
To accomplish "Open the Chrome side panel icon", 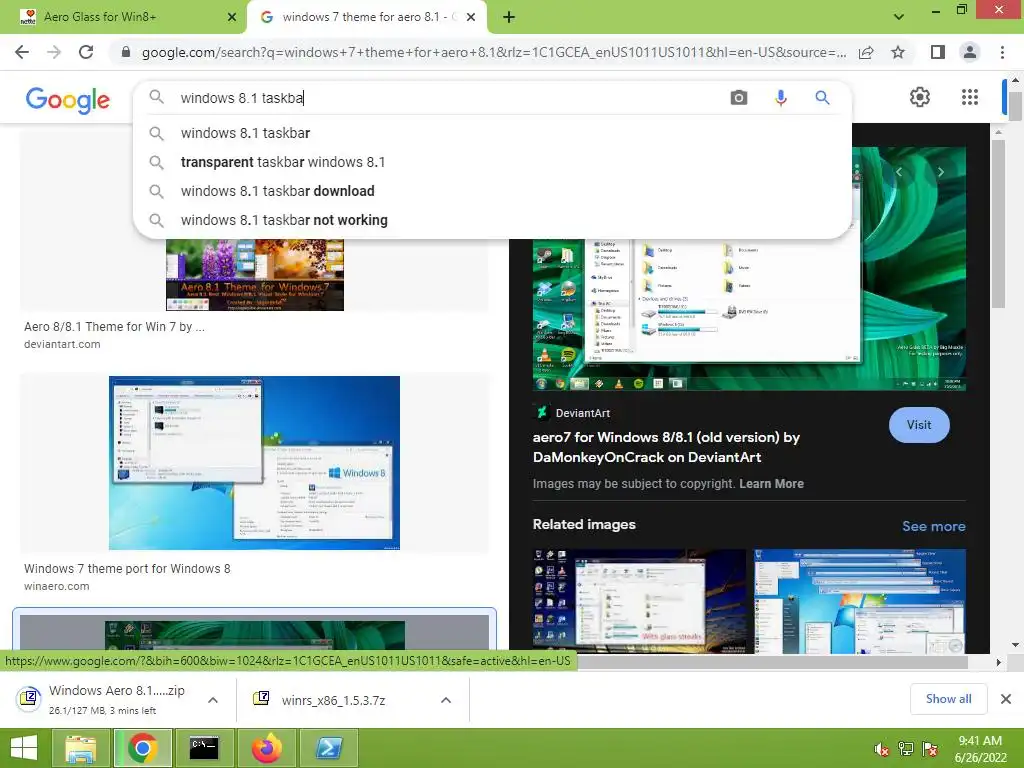I will coord(938,52).
